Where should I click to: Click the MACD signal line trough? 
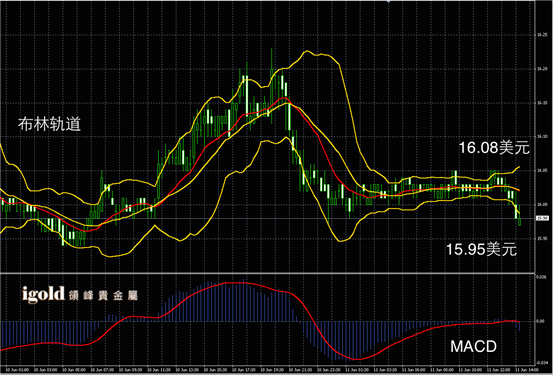(x=356, y=359)
